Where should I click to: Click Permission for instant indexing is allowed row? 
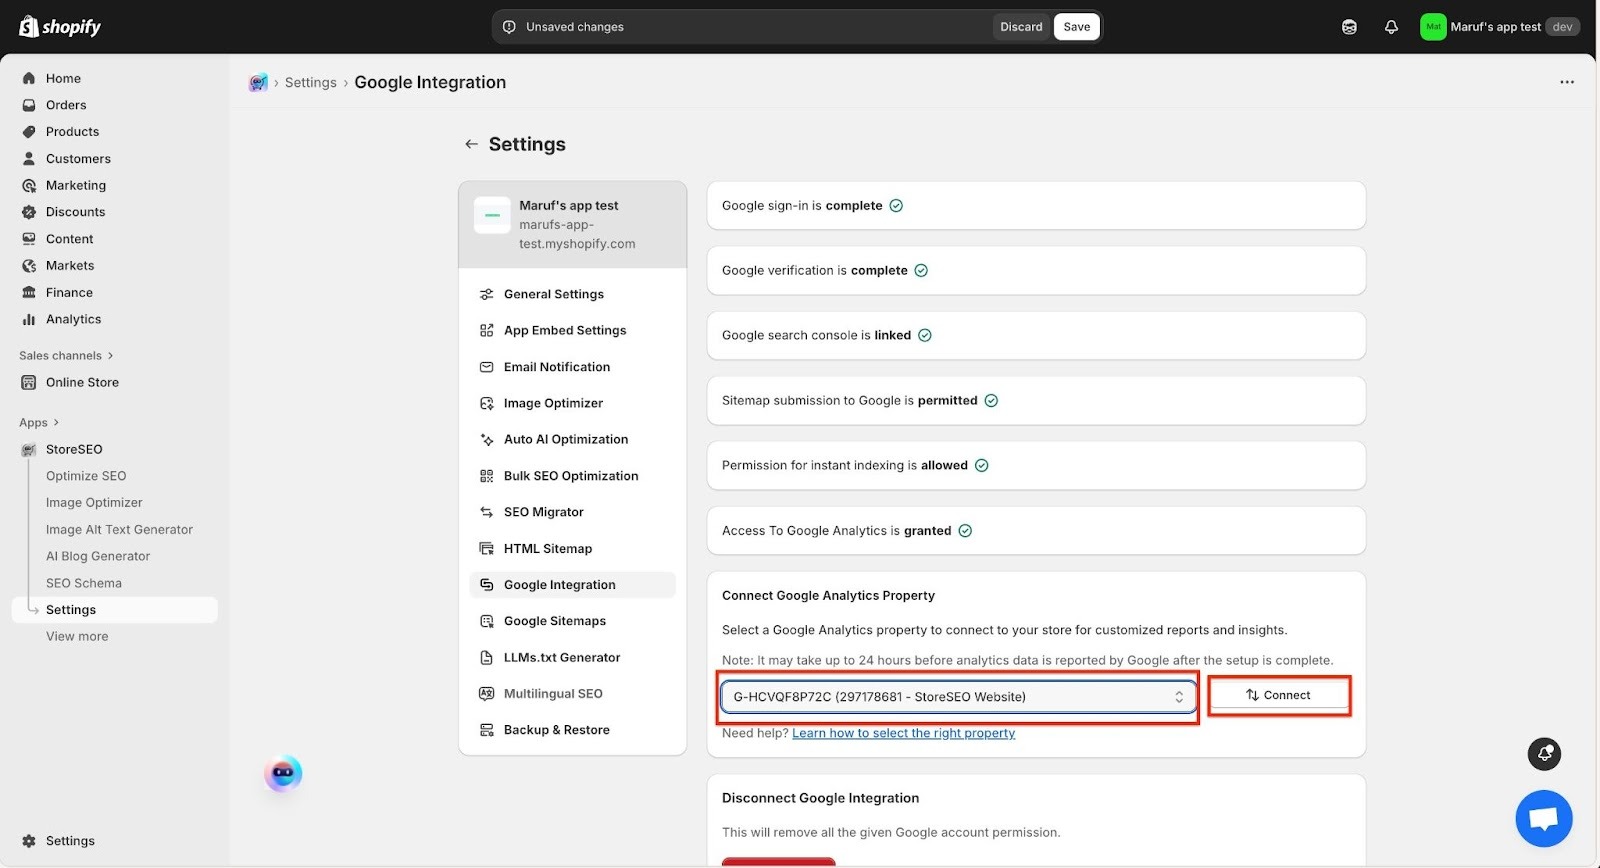(1036, 465)
